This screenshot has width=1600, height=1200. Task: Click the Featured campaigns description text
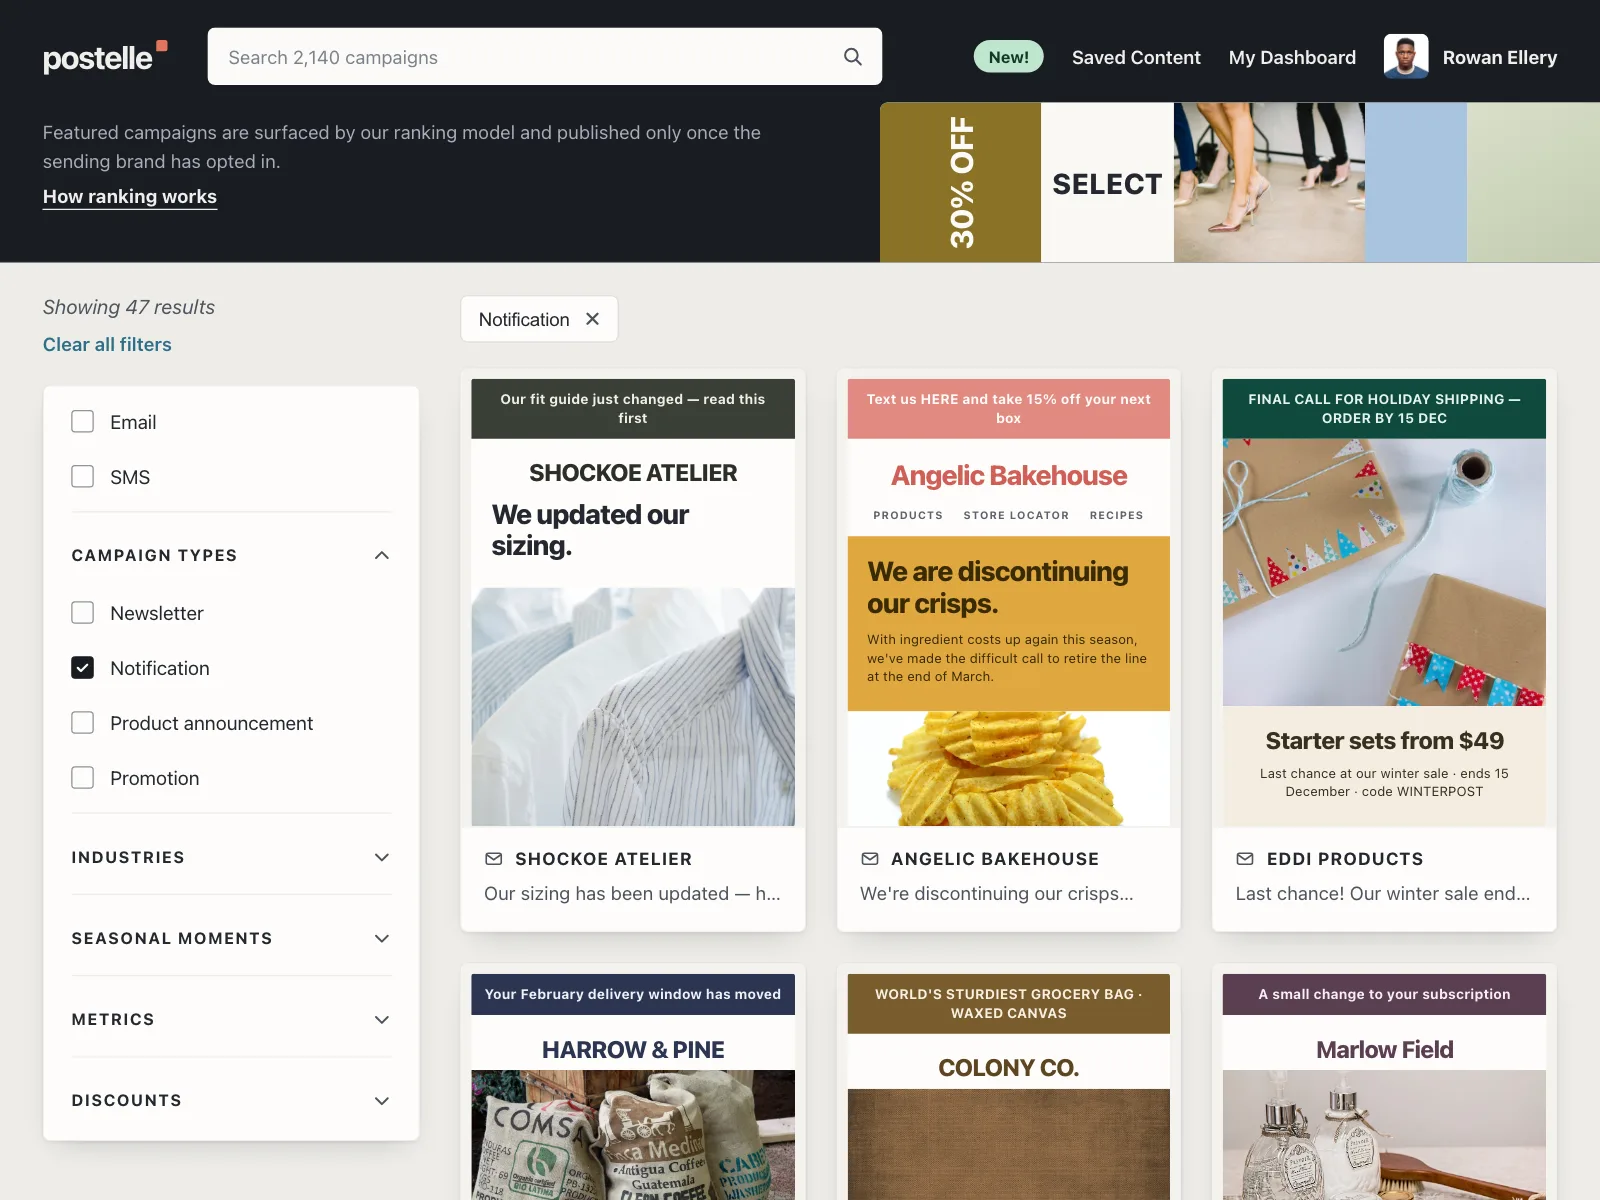[402, 147]
